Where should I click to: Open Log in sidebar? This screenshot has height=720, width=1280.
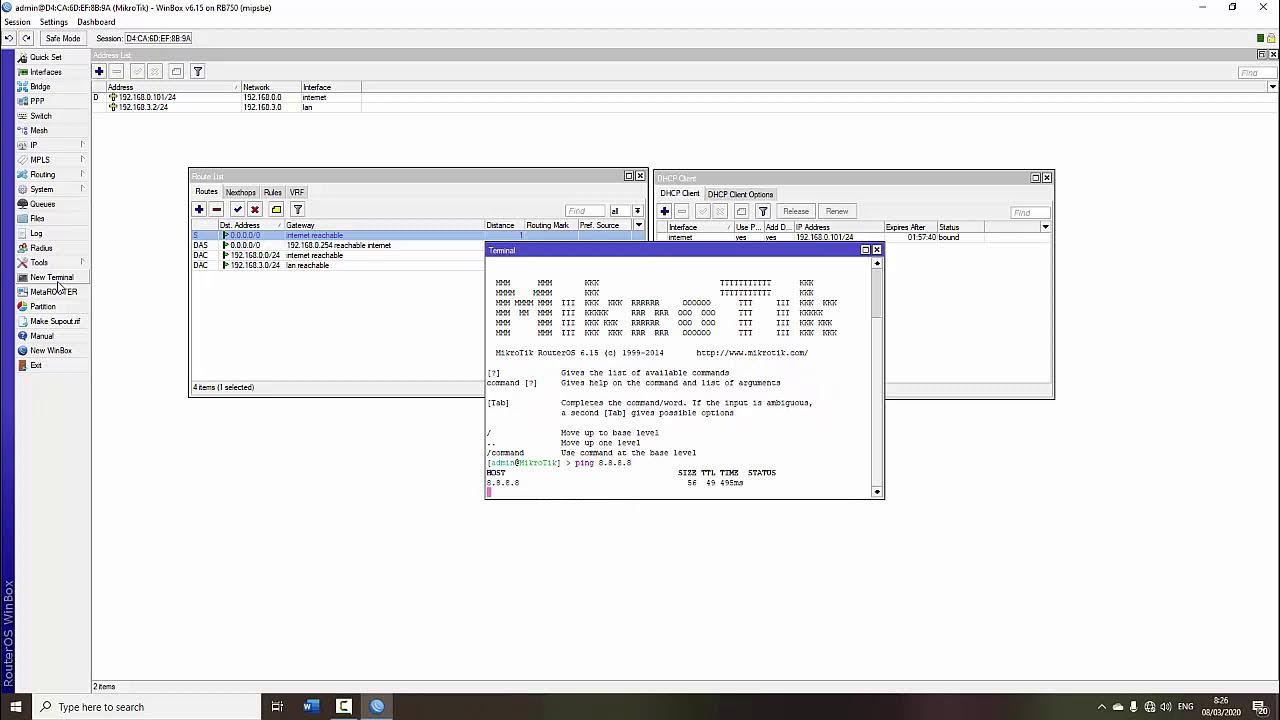tap(36, 233)
